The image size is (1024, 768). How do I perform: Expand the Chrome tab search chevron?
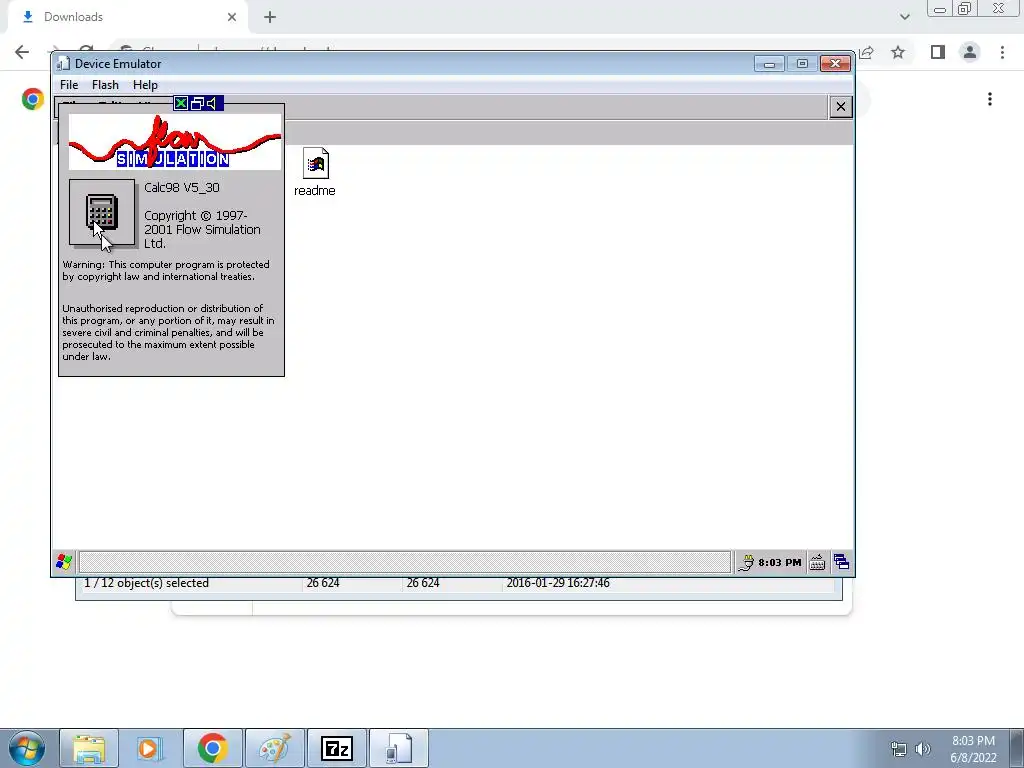tap(904, 17)
